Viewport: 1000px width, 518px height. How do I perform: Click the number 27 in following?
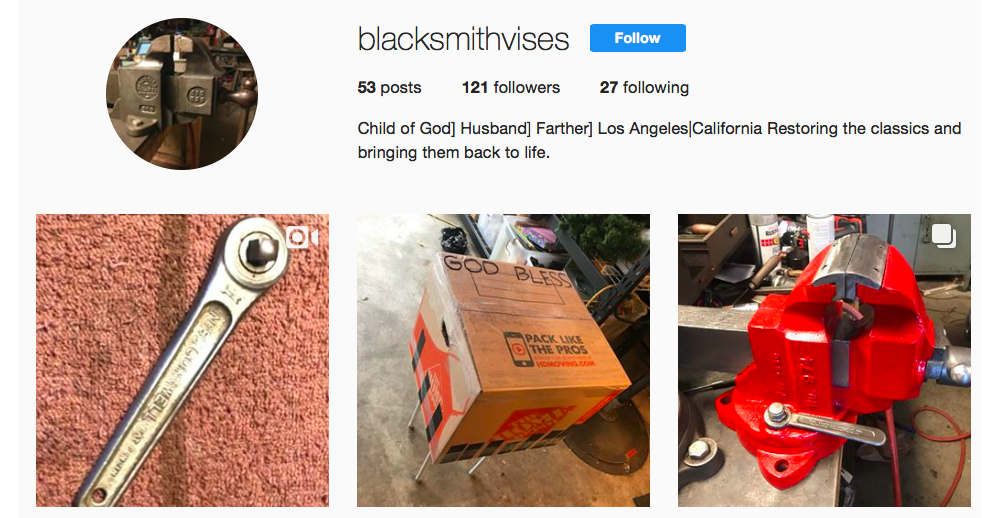click(x=609, y=87)
